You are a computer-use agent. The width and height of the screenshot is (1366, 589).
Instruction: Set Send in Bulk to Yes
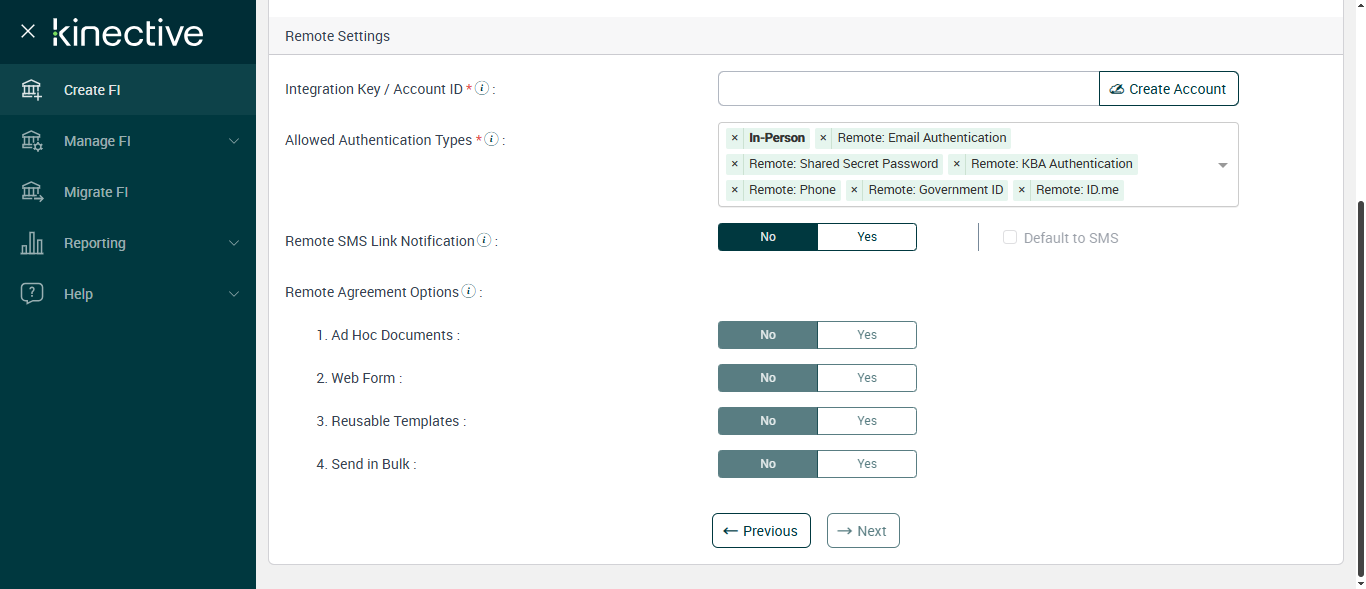tap(866, 464)
